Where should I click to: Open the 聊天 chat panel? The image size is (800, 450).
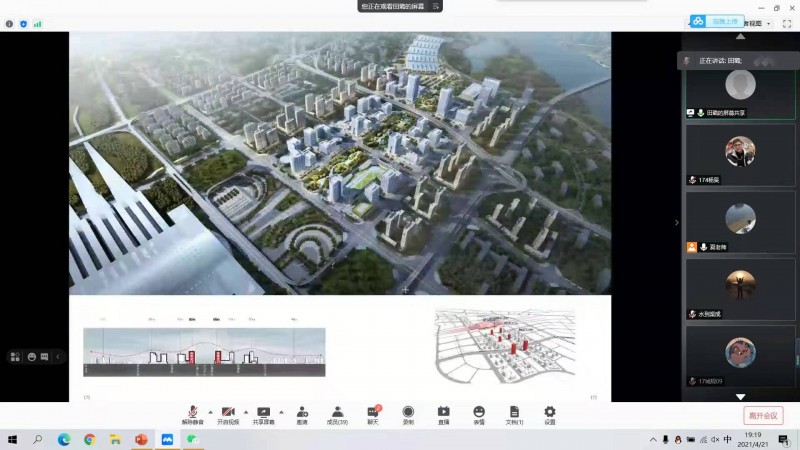373,413
